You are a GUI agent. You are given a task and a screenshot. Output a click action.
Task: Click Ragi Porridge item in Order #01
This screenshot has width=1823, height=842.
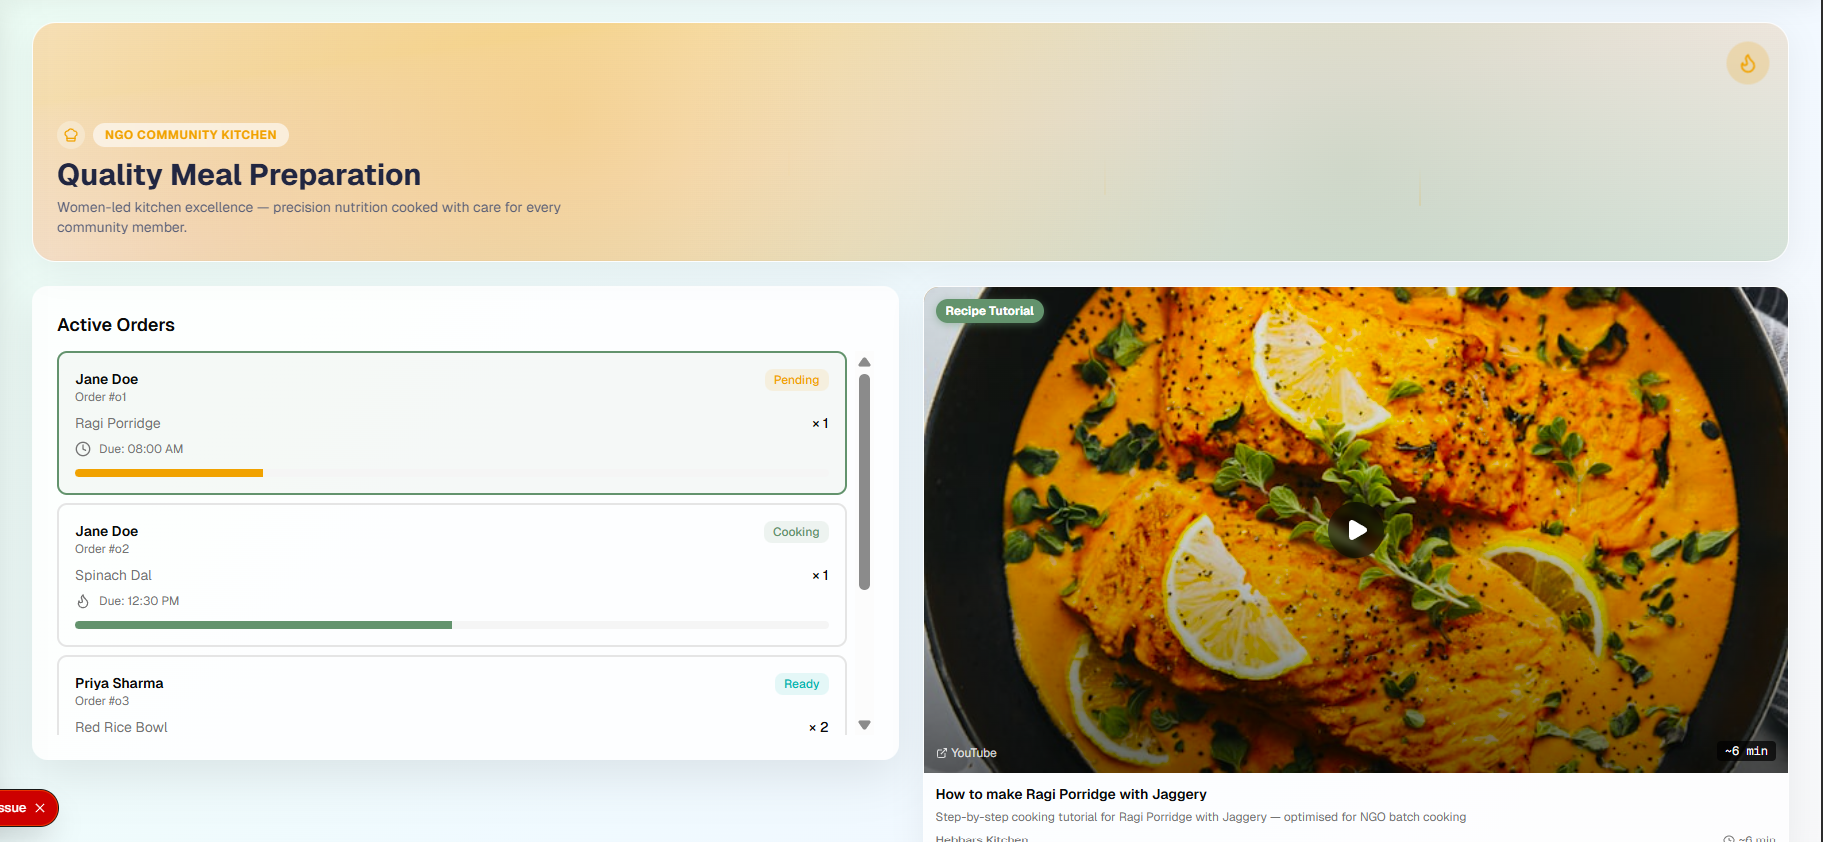point(118,423)
